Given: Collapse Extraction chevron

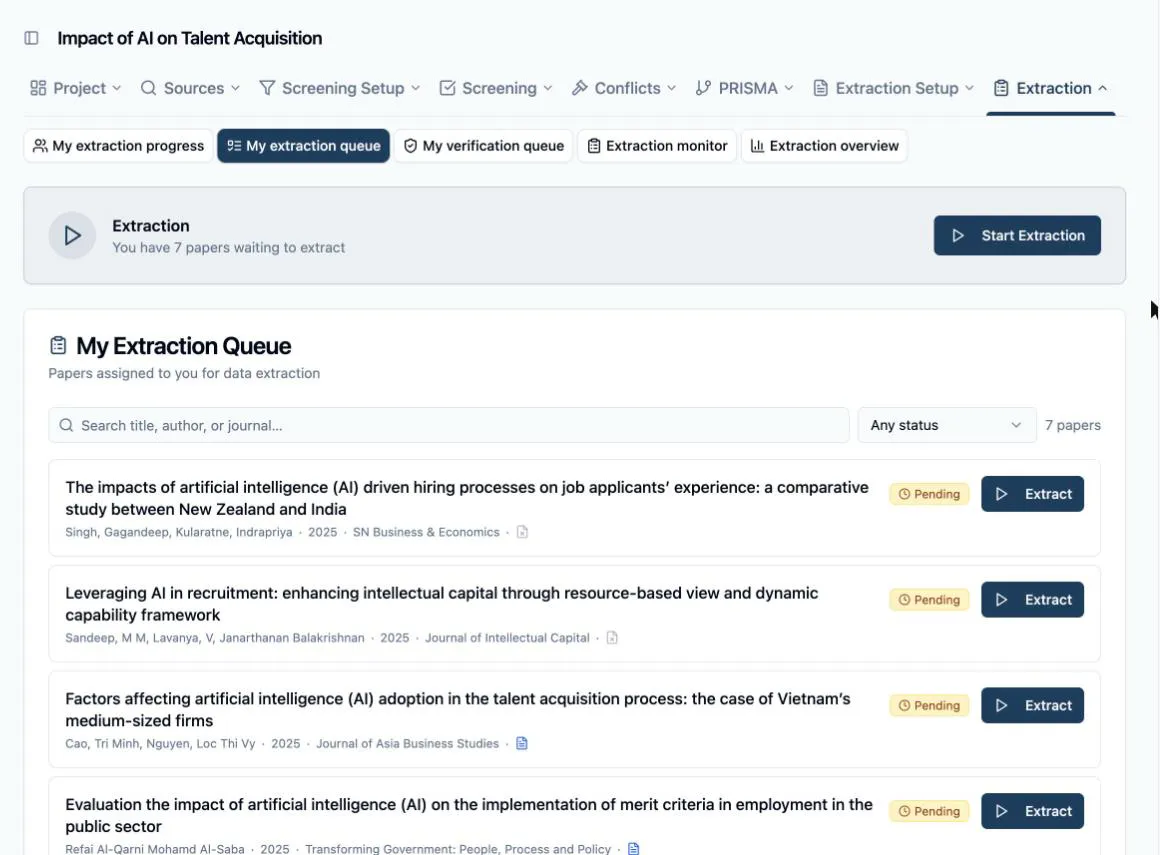Looking at the screenshot, I should point(1102,88).
